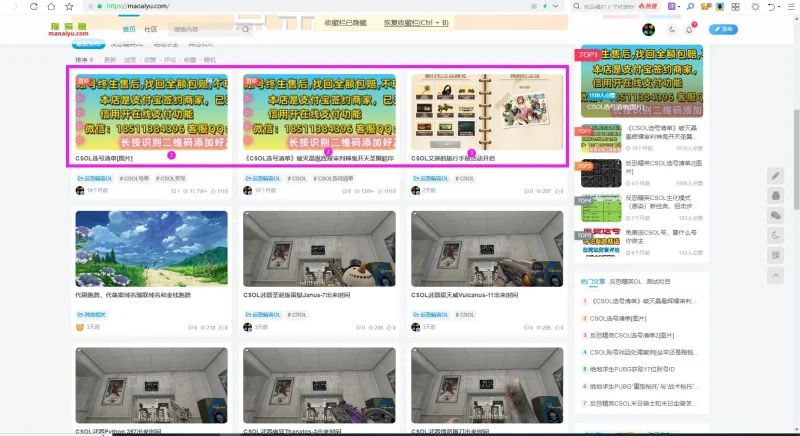The image size is (800, 436).
Task: Open the browser undo dropdown arrow
Action: (779, 7)
